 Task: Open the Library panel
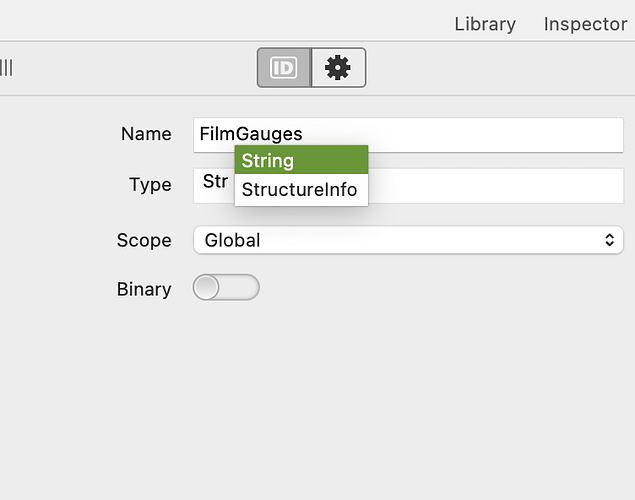485,24
